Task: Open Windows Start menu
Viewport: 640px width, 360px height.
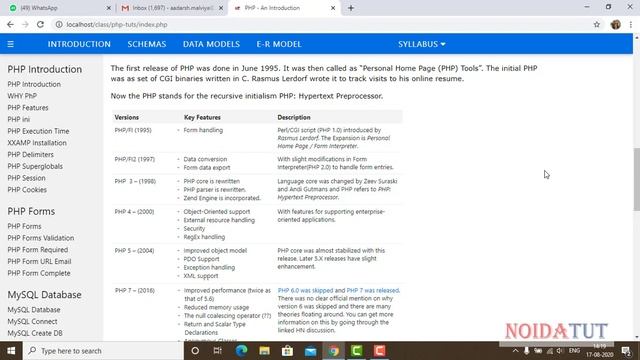Action: [11, 351]
